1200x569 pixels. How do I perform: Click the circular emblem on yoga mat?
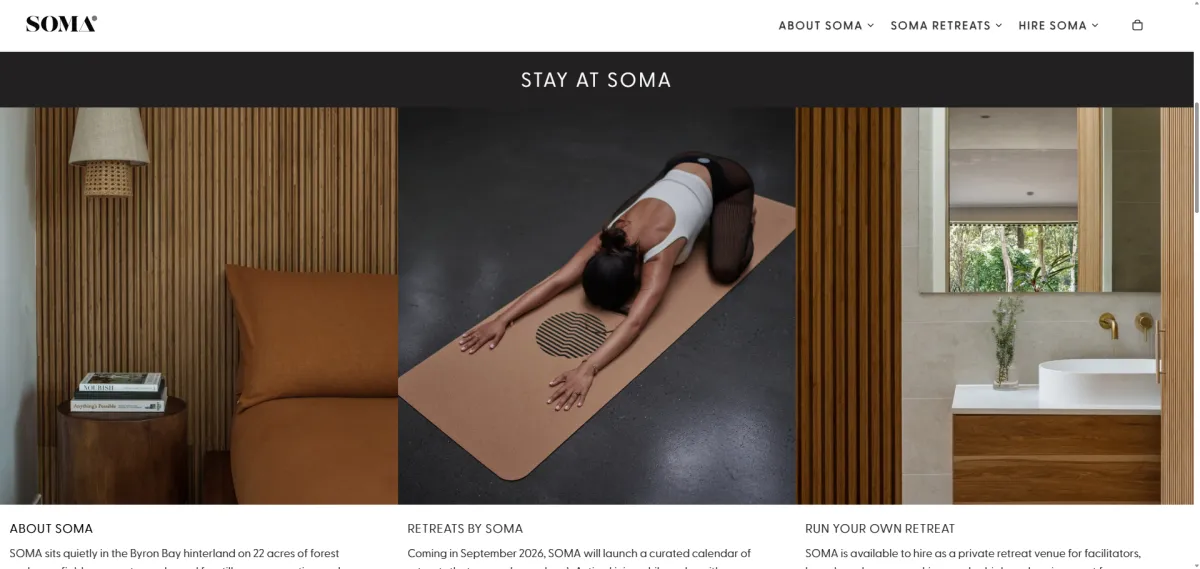coord(572,334)
